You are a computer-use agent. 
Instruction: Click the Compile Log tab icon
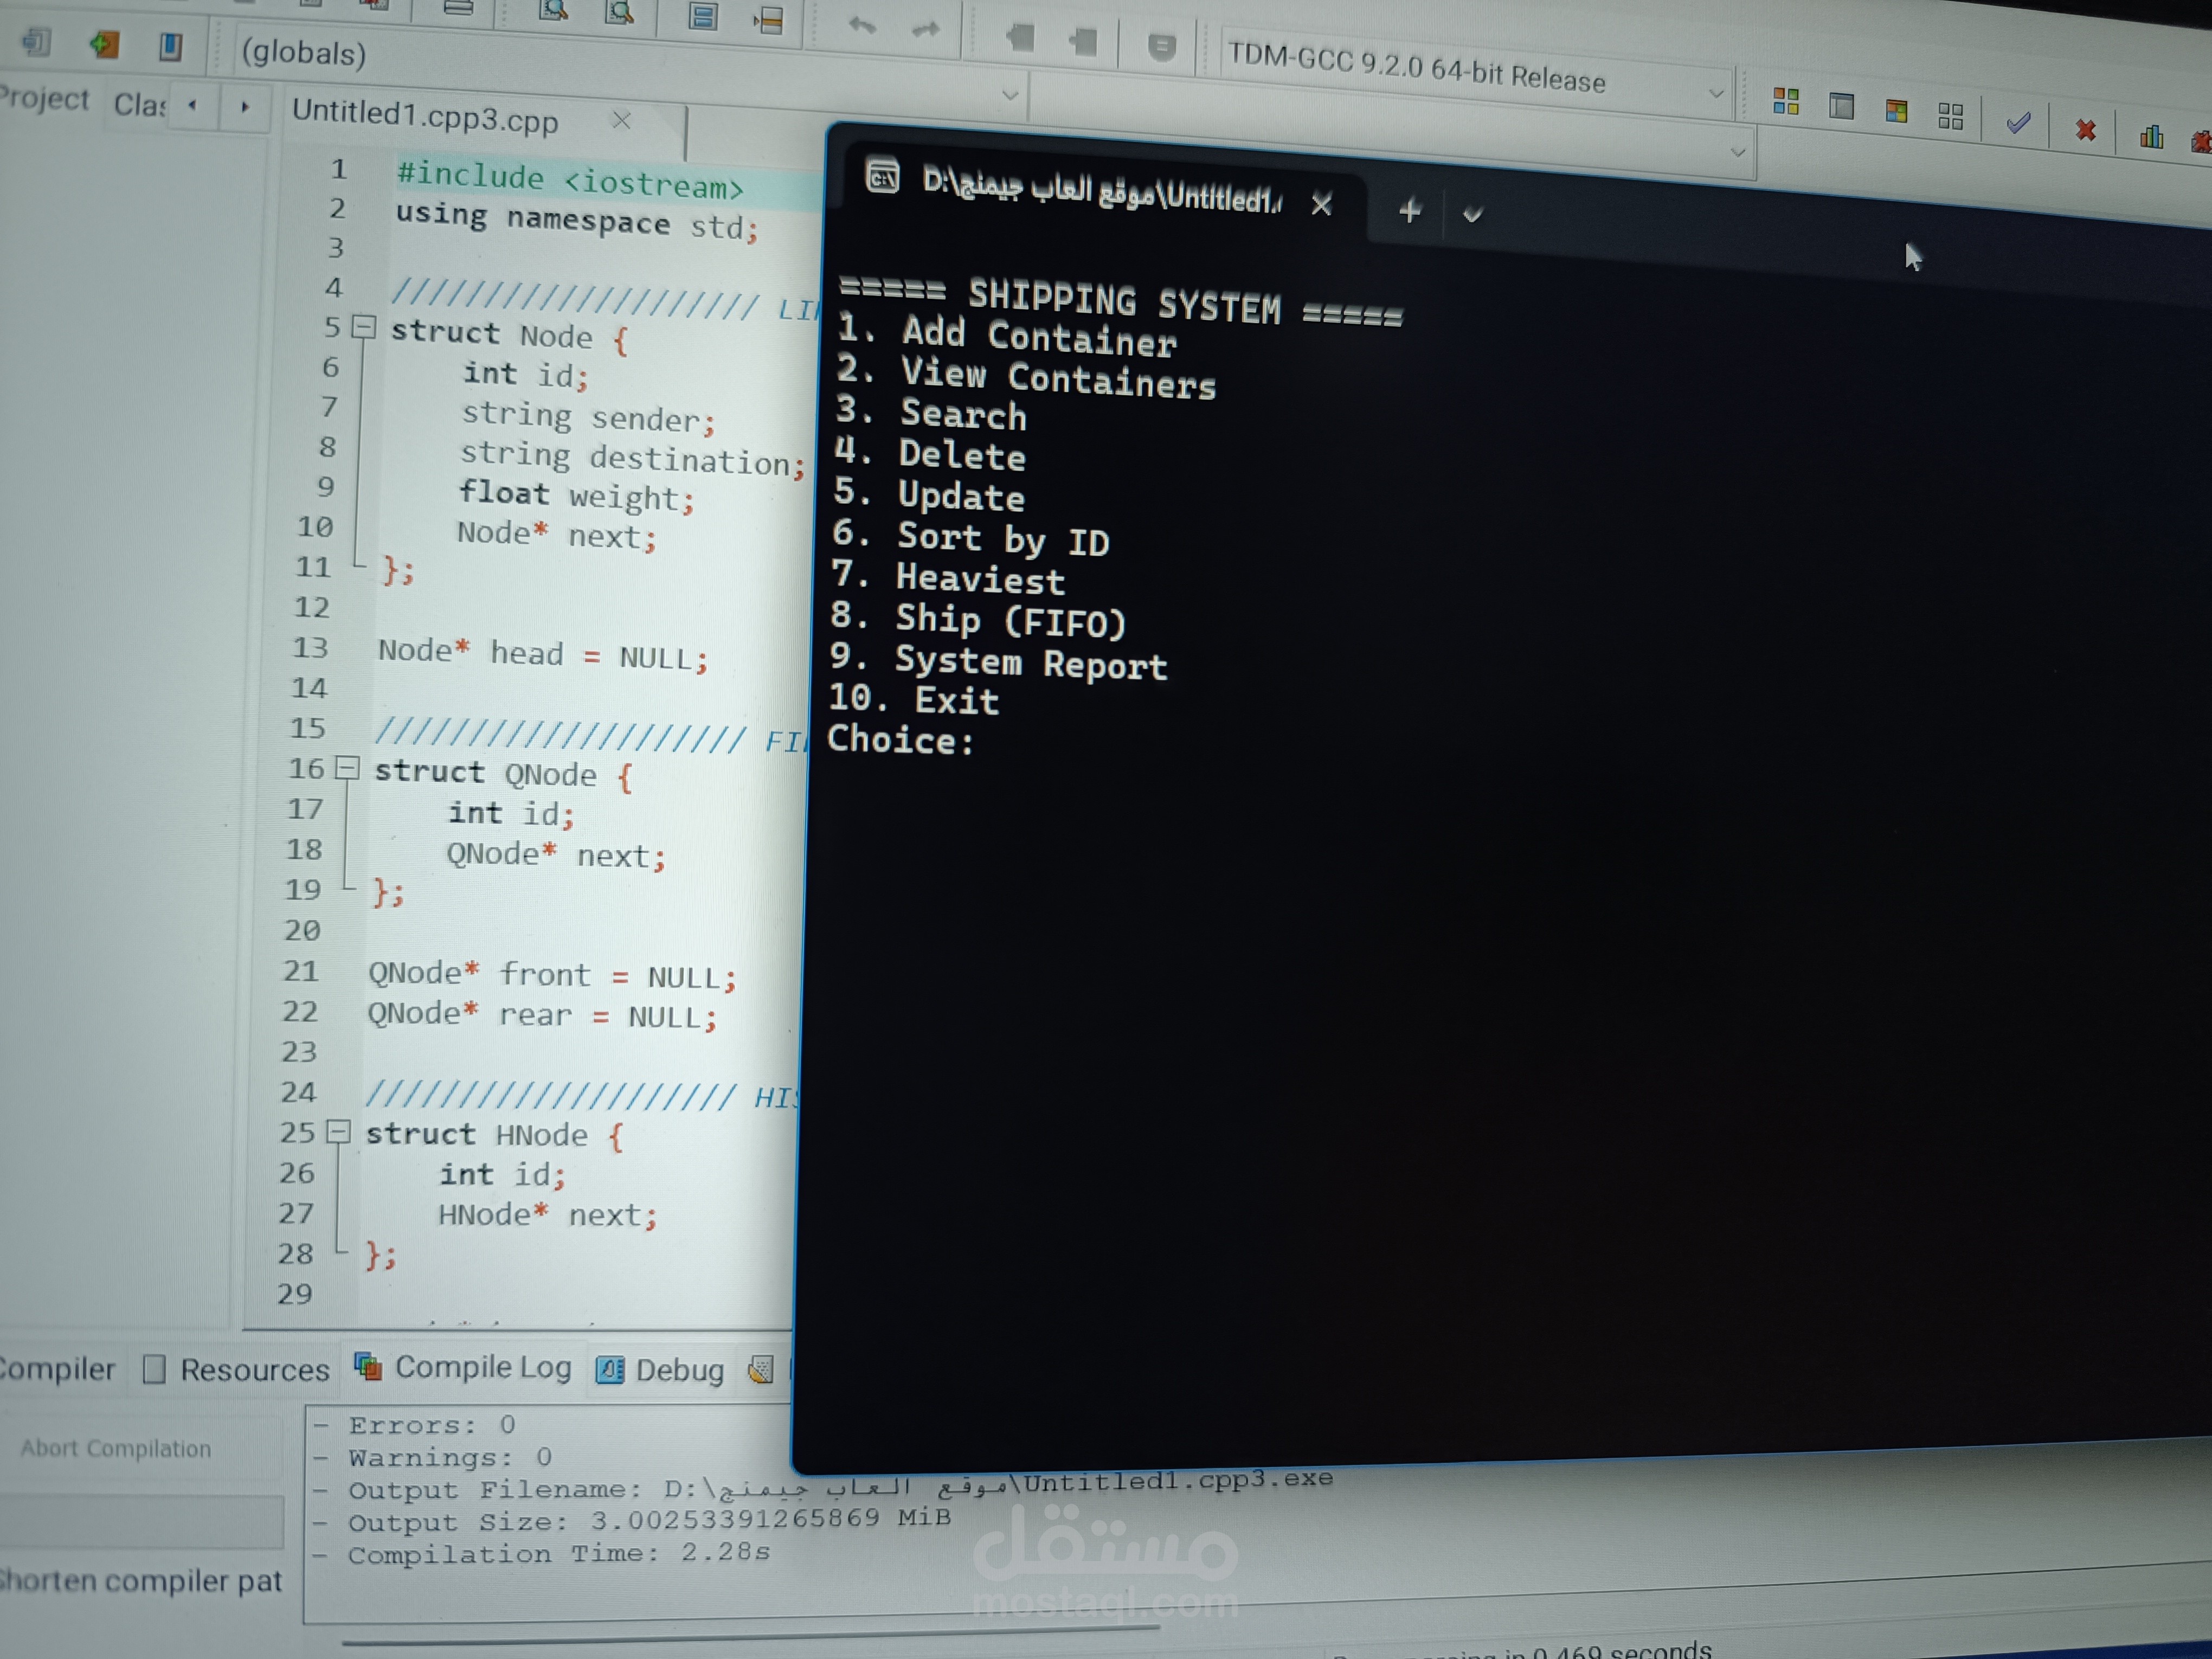point(368,1366)
